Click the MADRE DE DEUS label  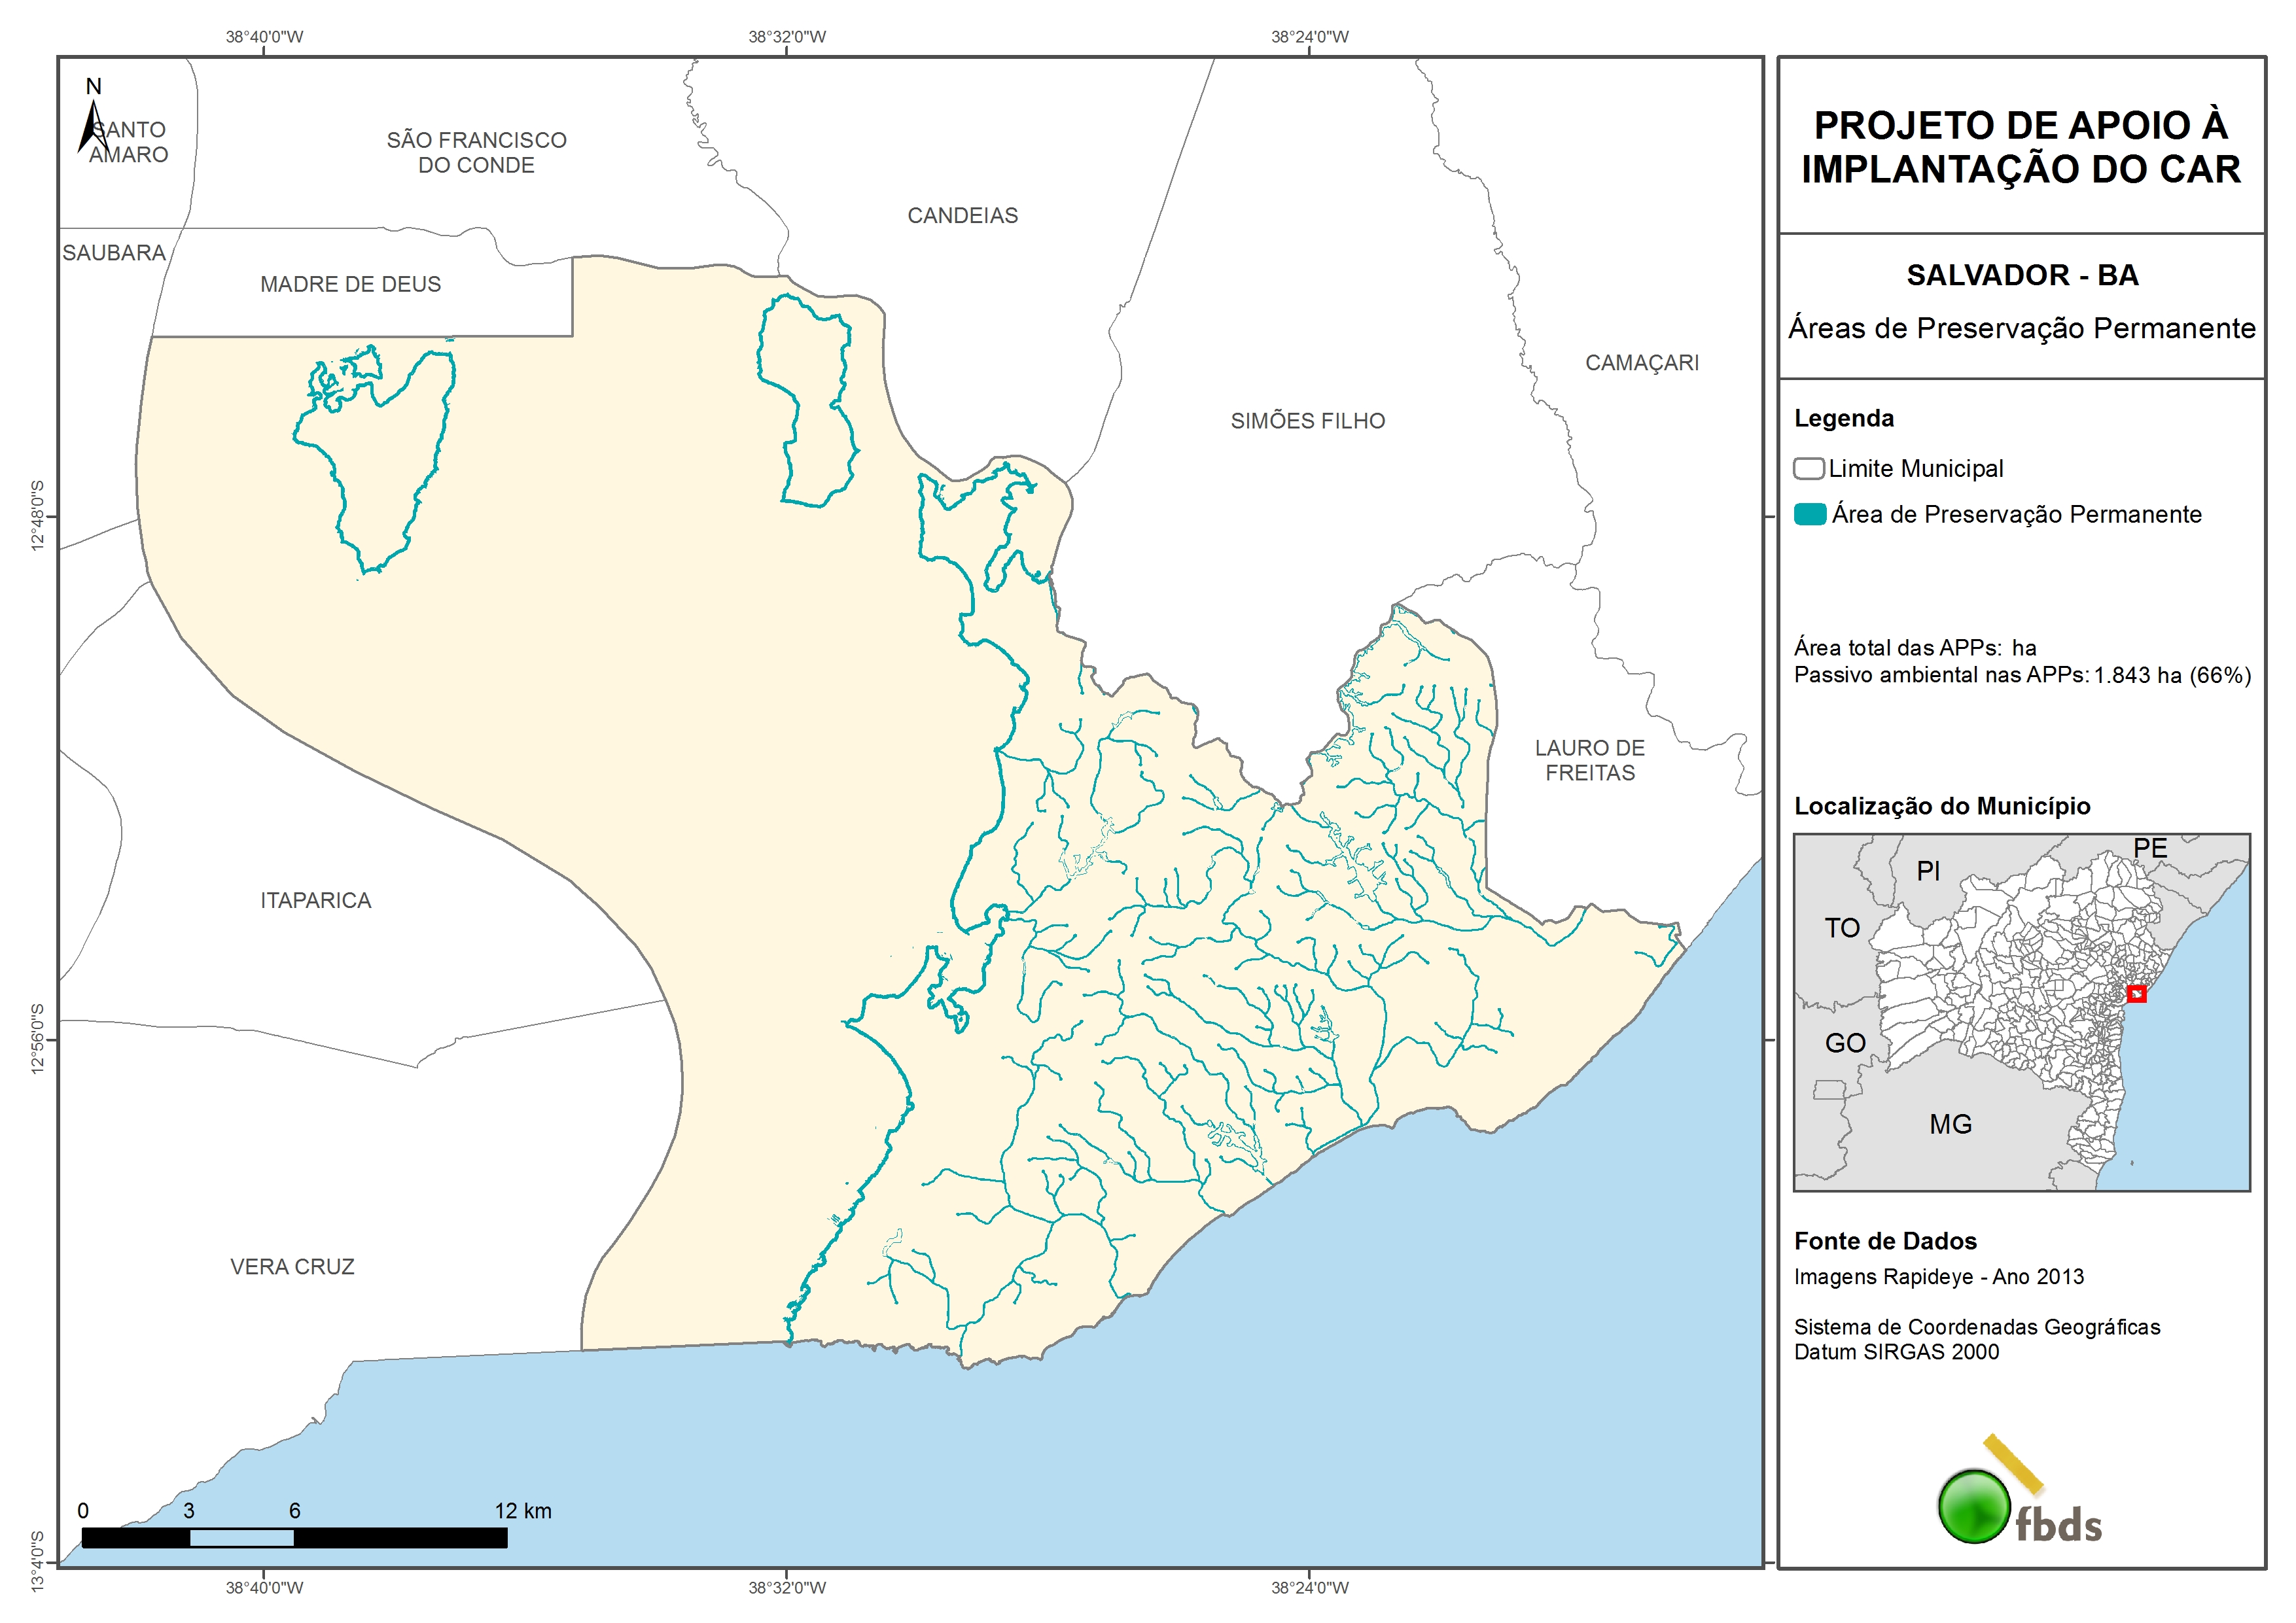[x=350, y=285]
